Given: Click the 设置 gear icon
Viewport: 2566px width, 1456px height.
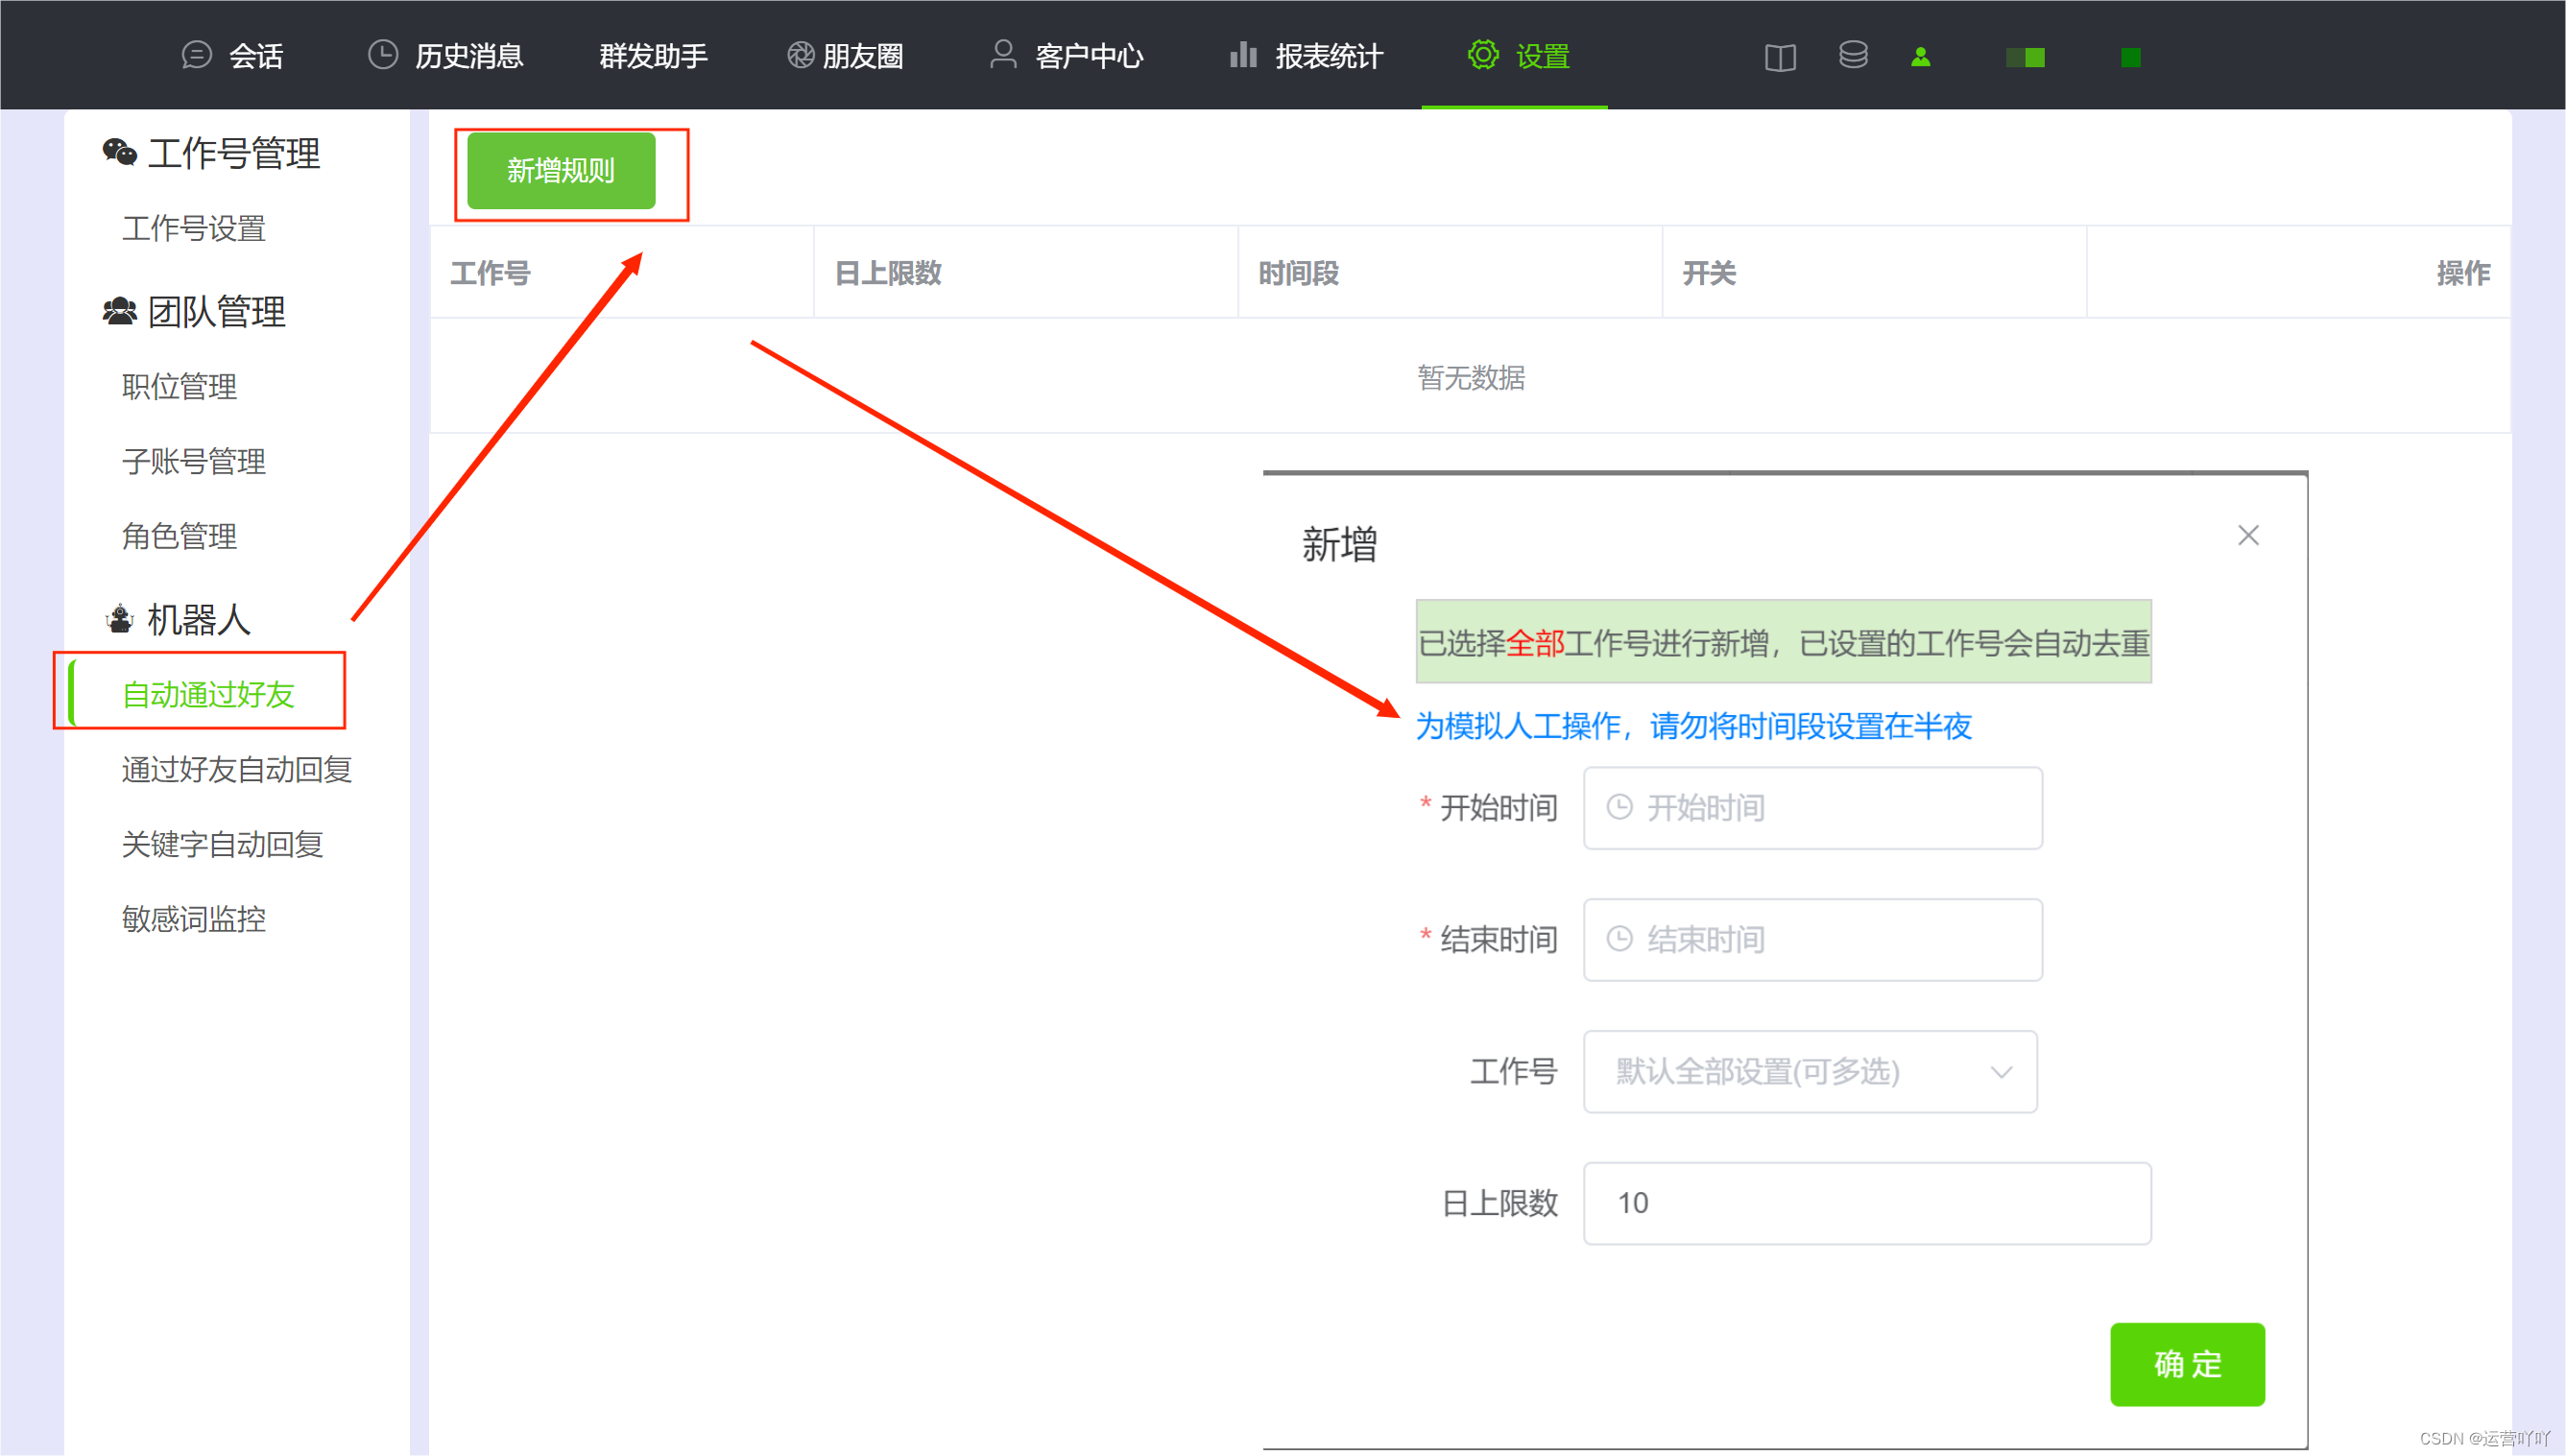Looking at the screenshot, I should coord(1483,55).
